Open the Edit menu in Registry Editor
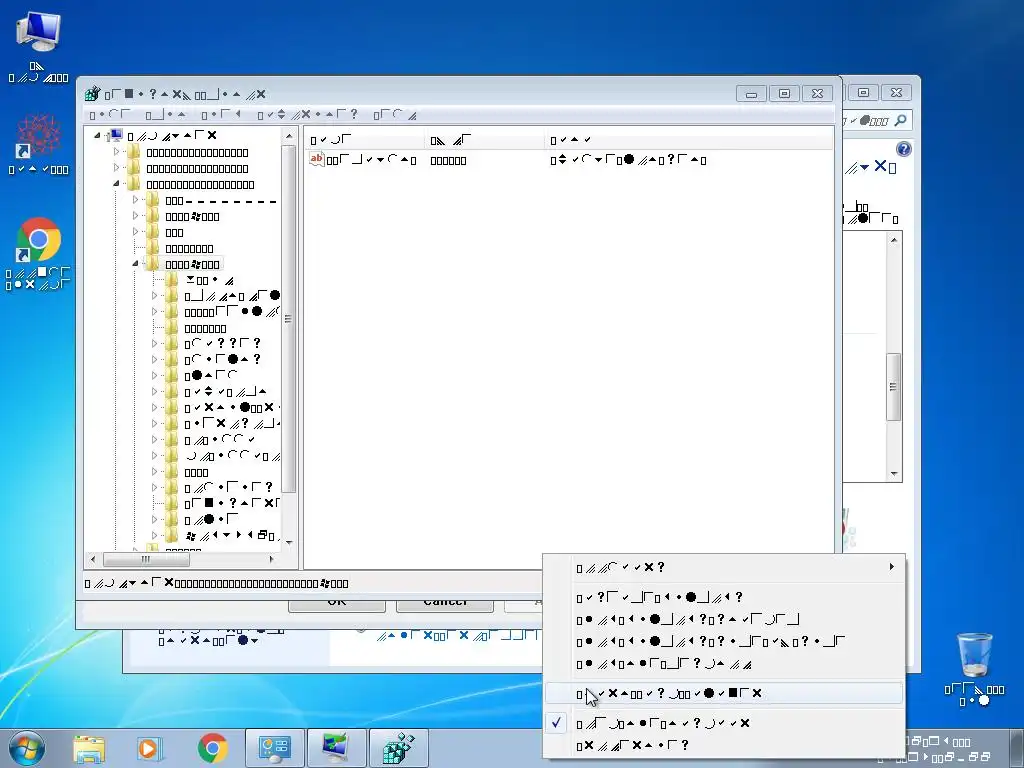Screen dimensions: 1024x768 [x=166, y=115]
